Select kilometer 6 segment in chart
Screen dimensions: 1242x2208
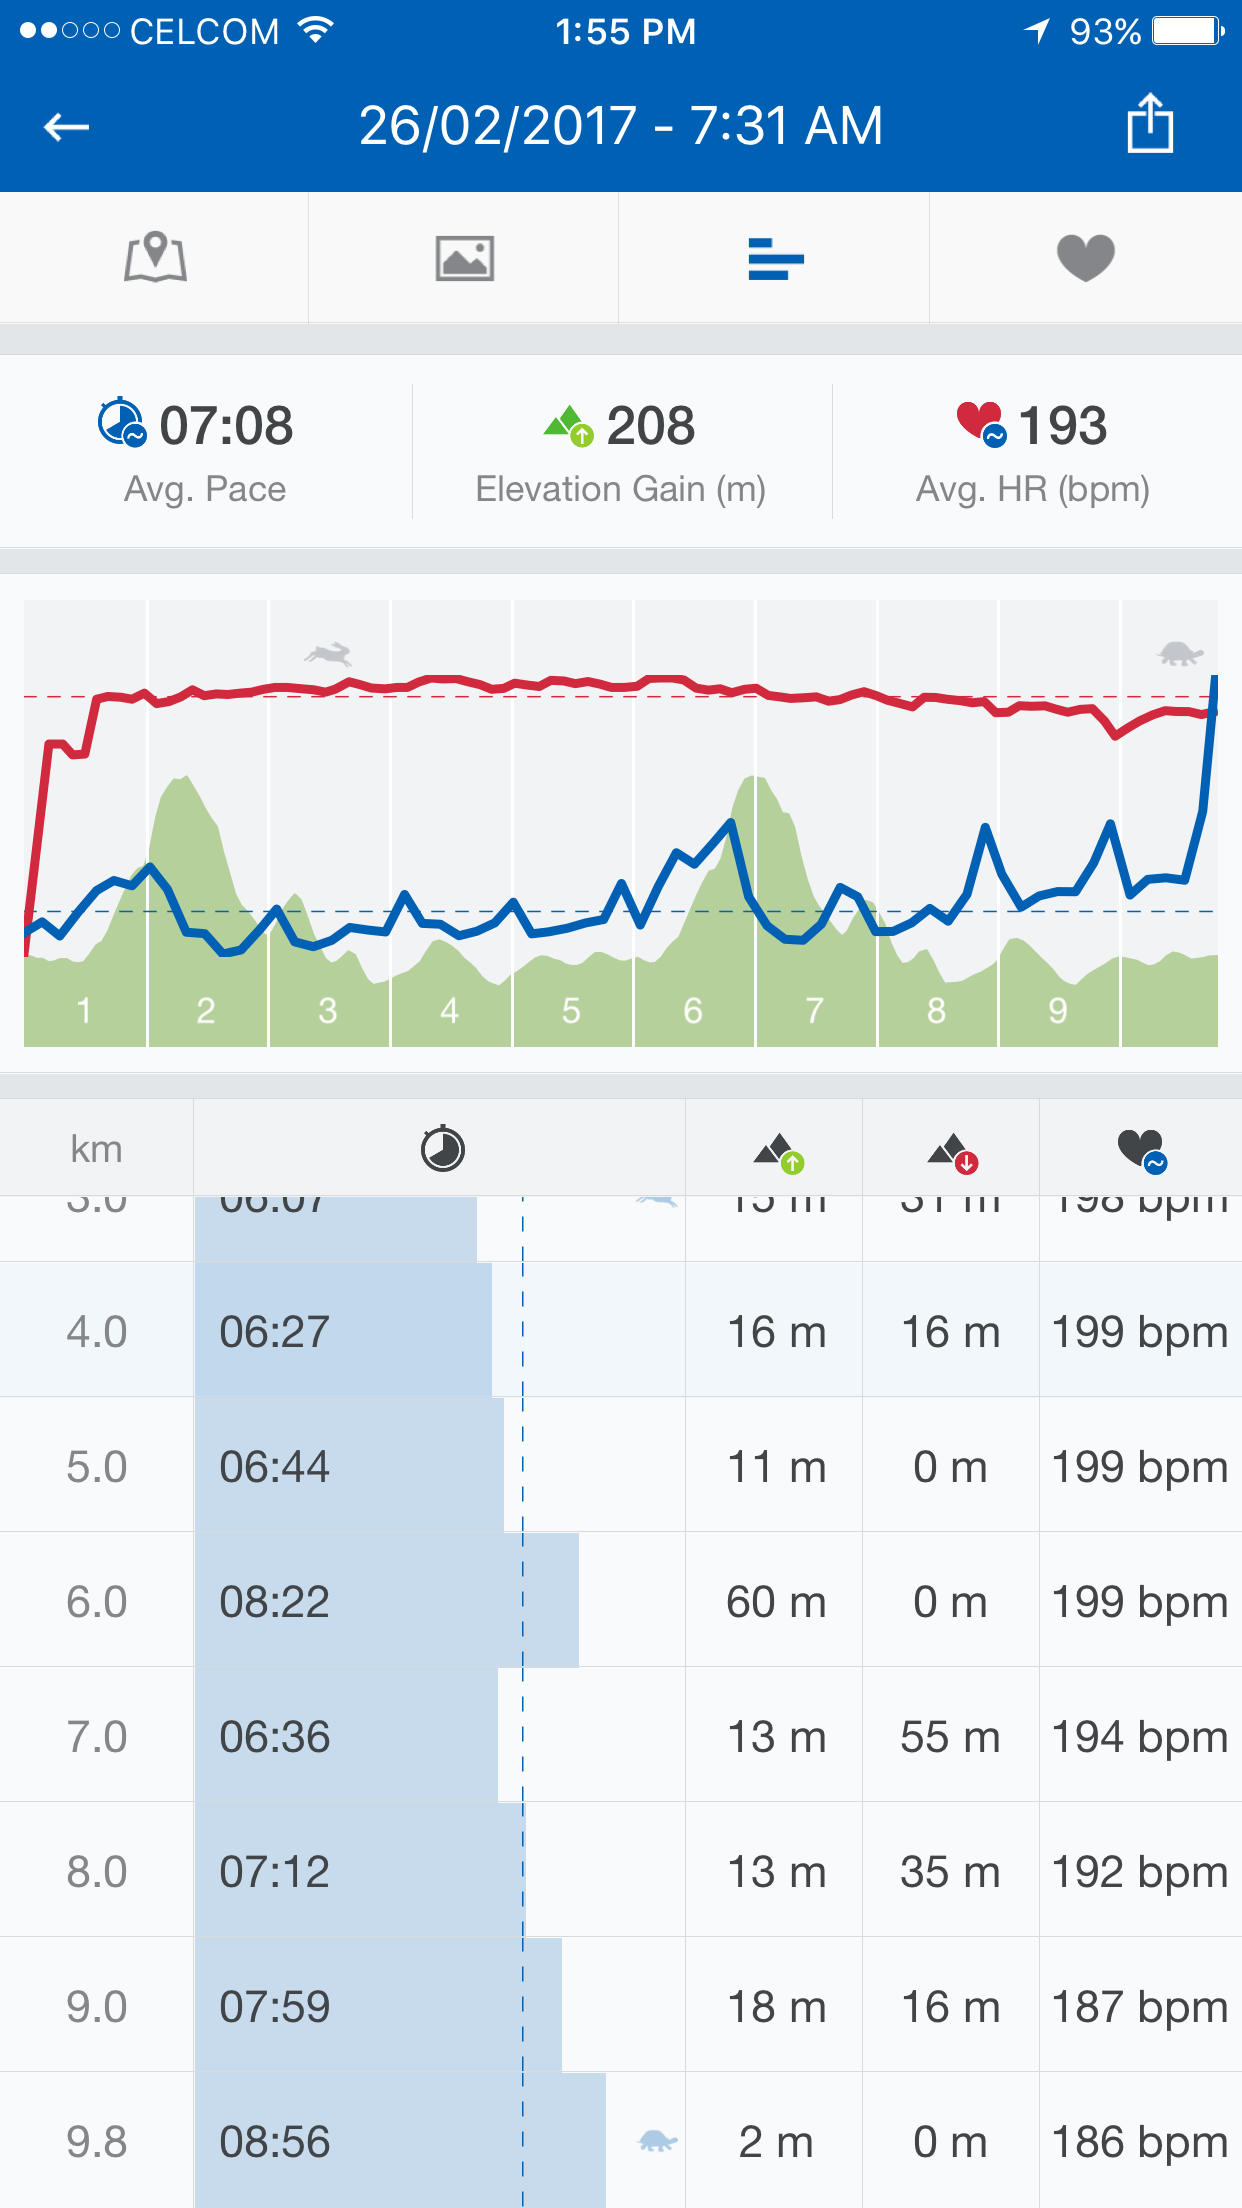pyautogui.click(x=694, y=1010)
